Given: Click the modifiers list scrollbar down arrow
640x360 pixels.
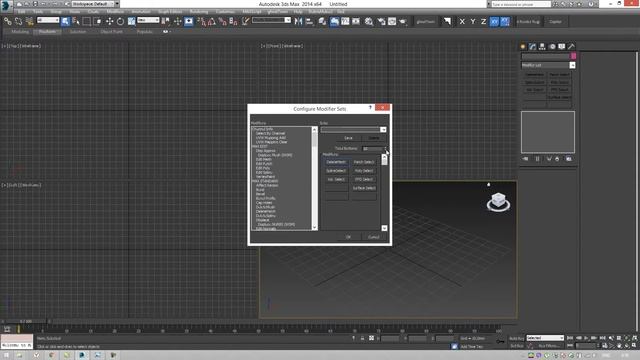Looking at the screenshot, I should [x=314, y=227].
